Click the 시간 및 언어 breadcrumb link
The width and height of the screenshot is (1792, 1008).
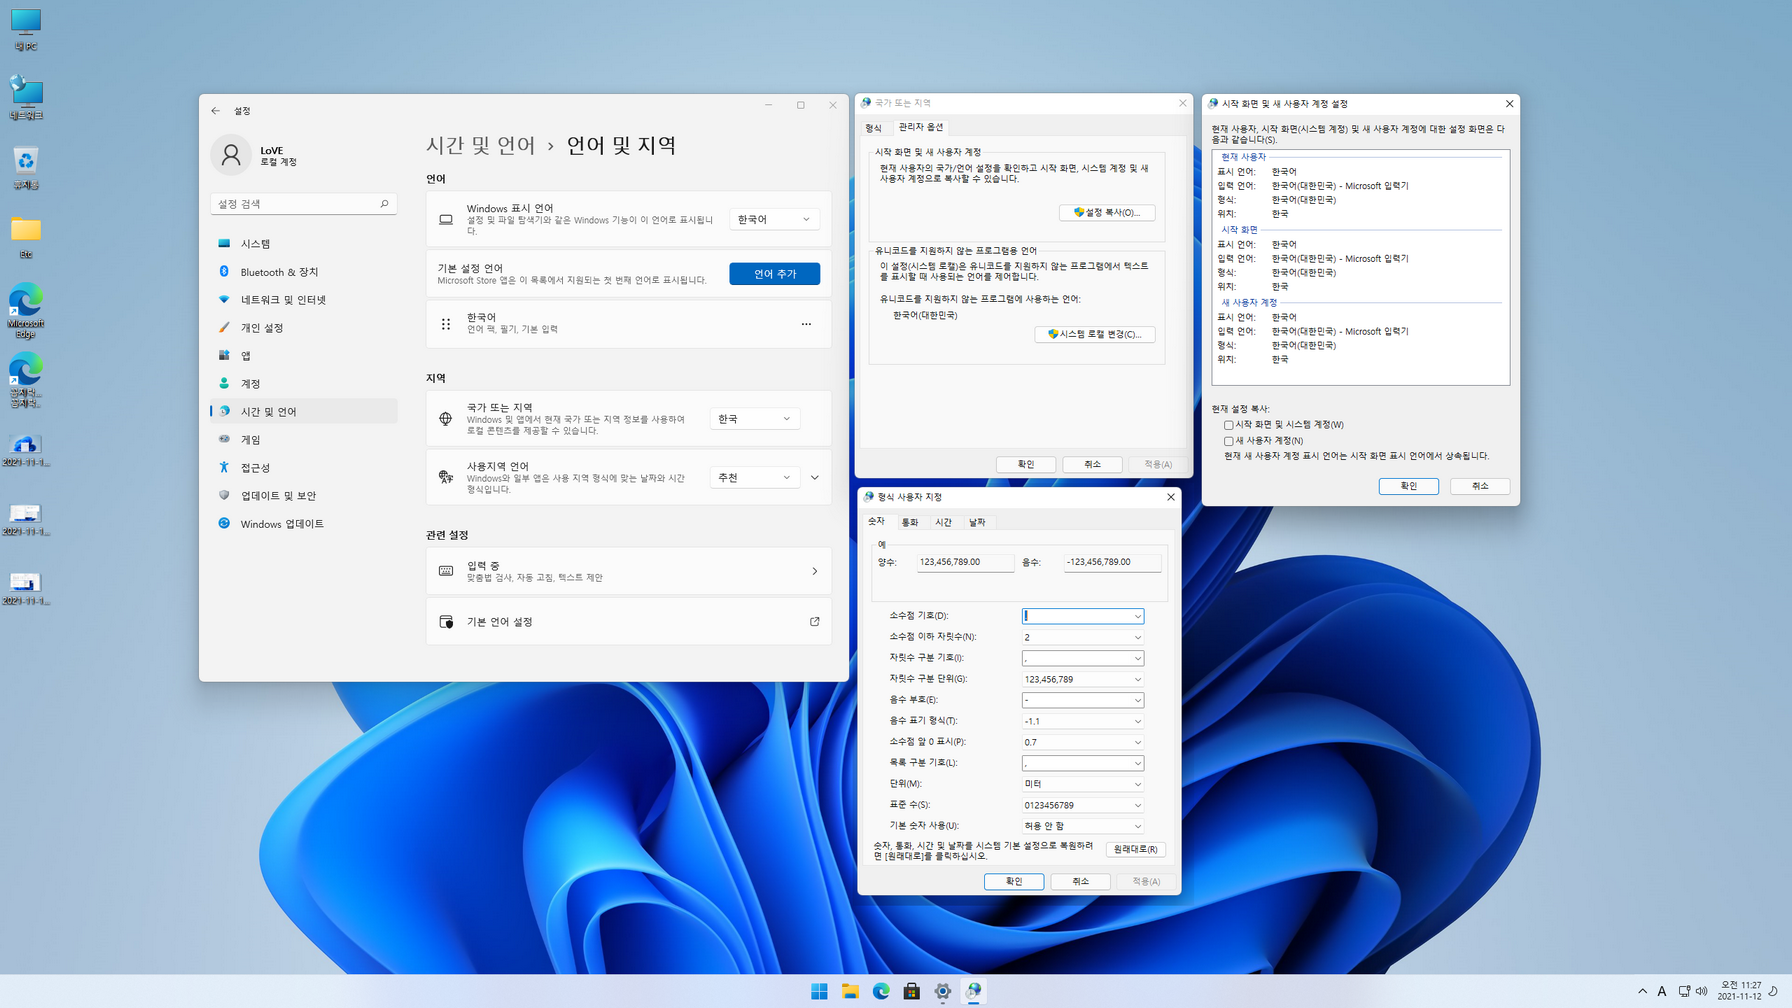tap(481, 146)
